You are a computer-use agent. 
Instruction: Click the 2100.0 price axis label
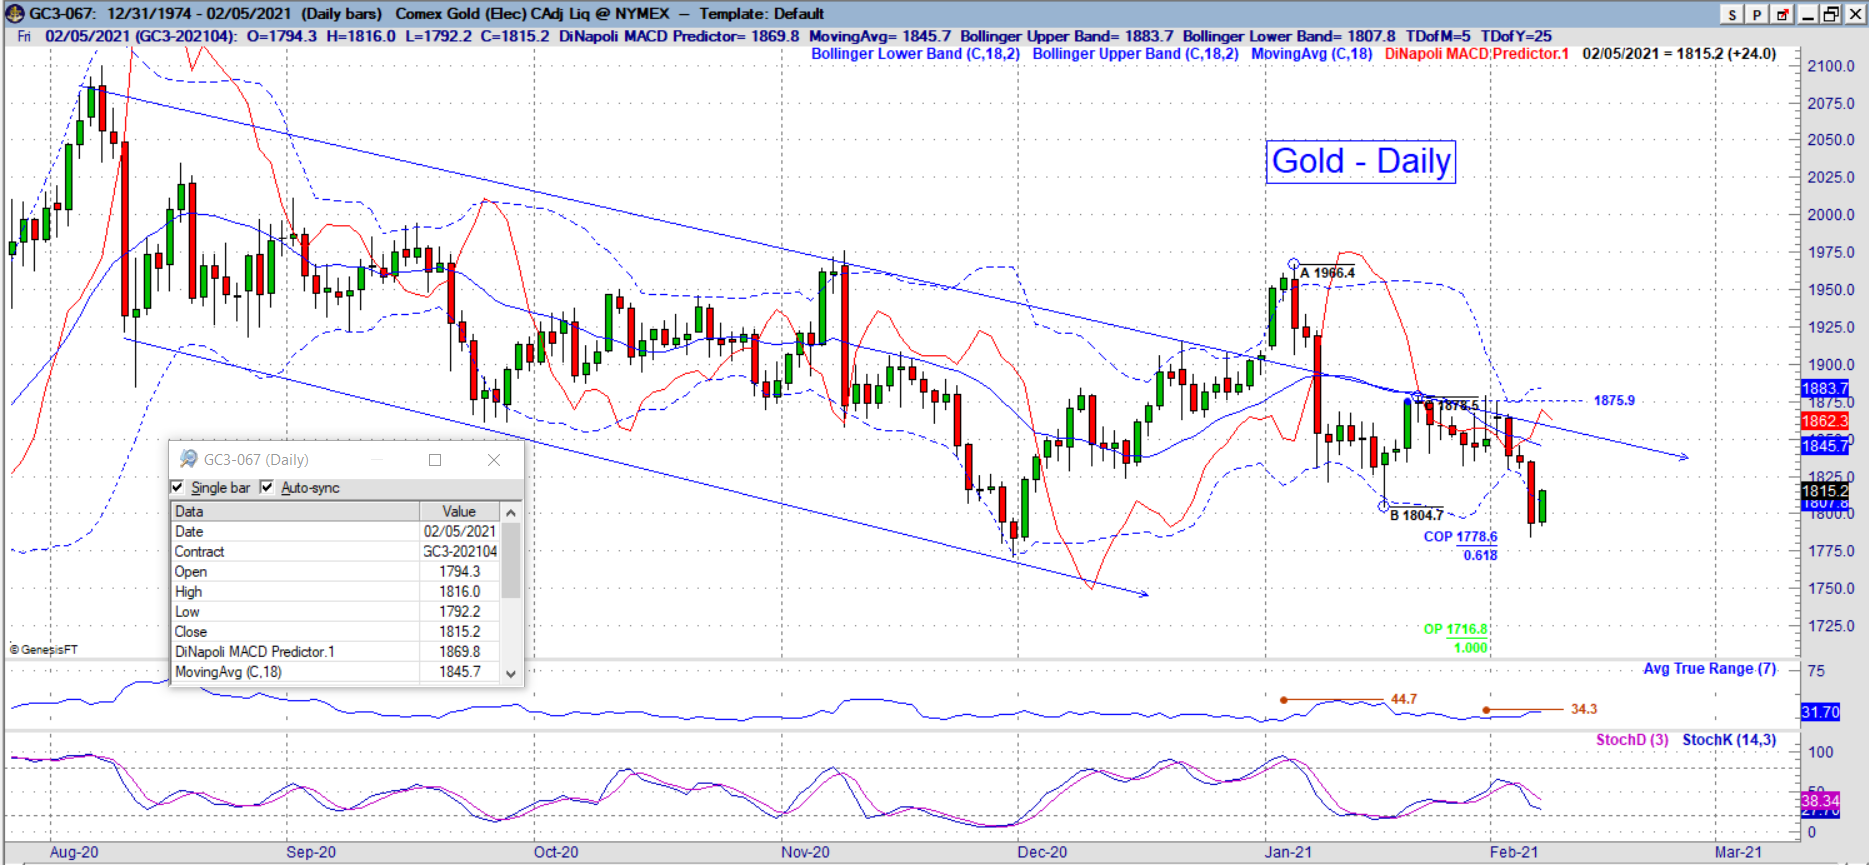(1830, 66)
